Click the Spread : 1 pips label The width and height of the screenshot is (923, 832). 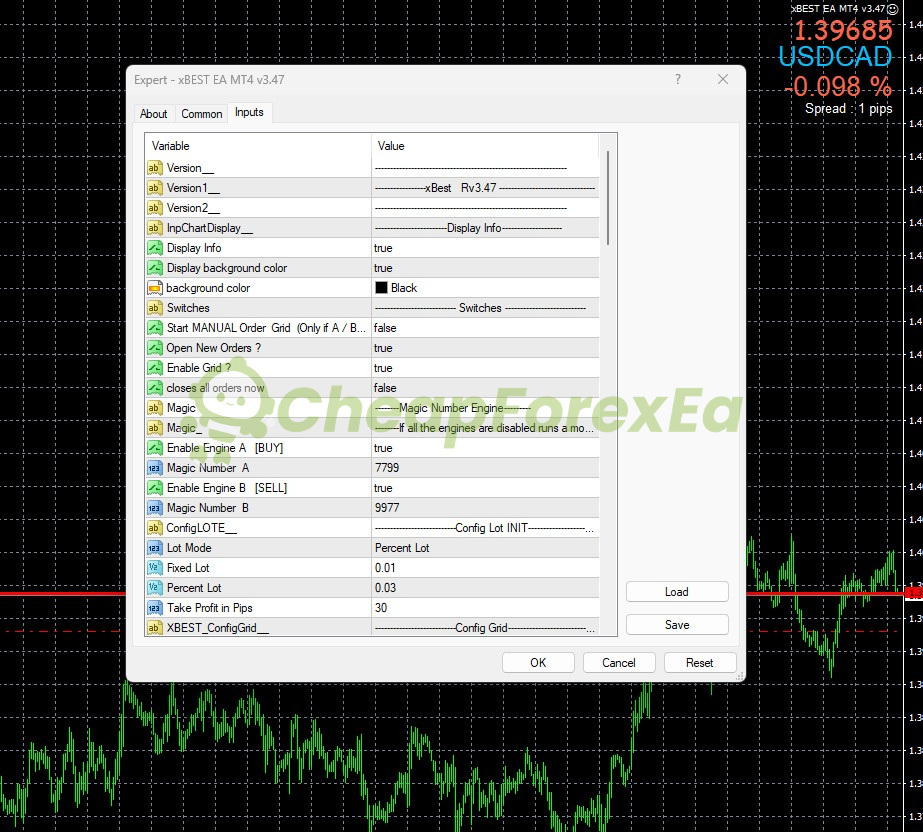848,108
